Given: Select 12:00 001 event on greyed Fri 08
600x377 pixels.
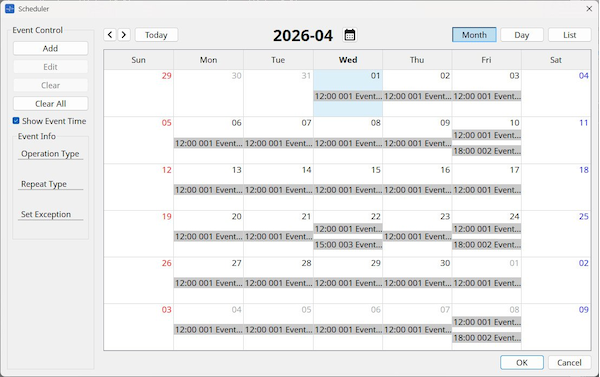Looking at the screenshot, I should (487, 322).
